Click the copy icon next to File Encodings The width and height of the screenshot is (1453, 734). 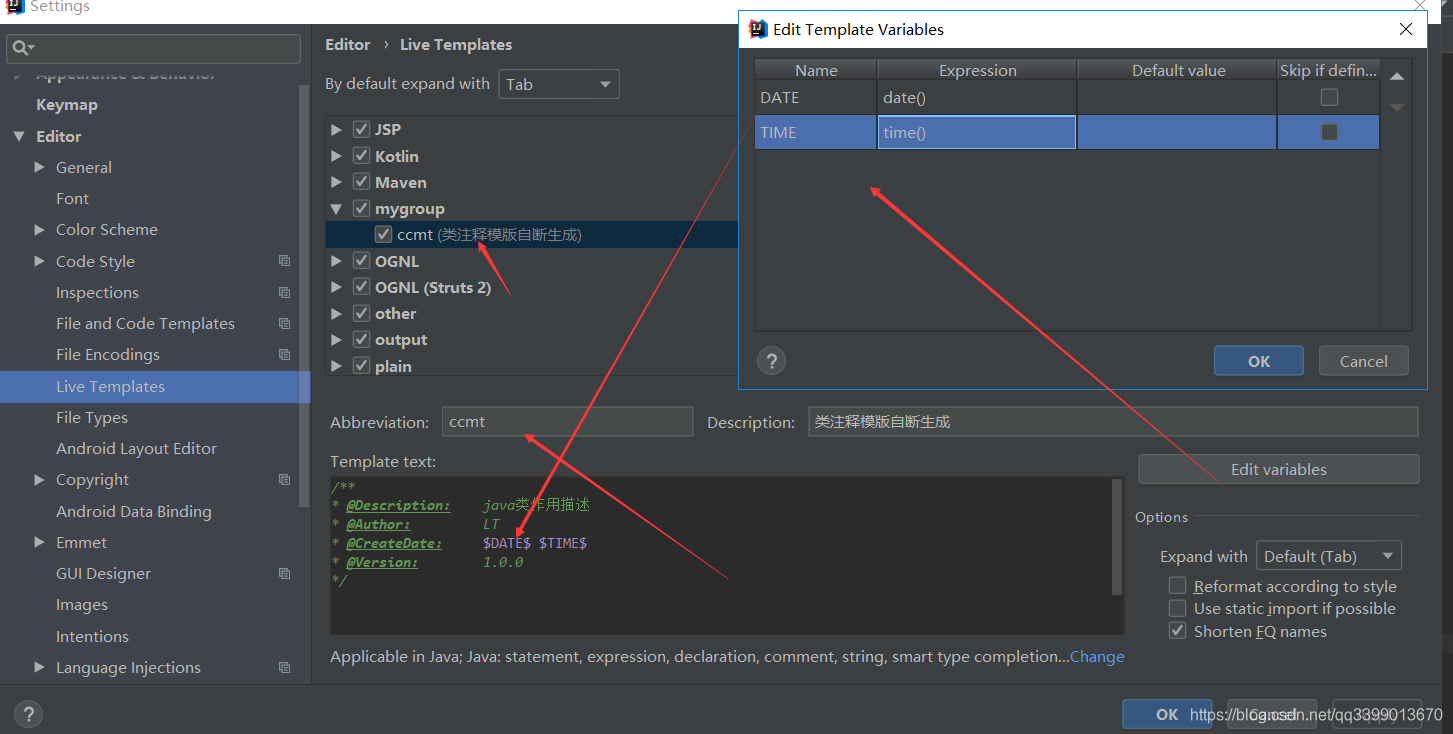click(284, 354)
